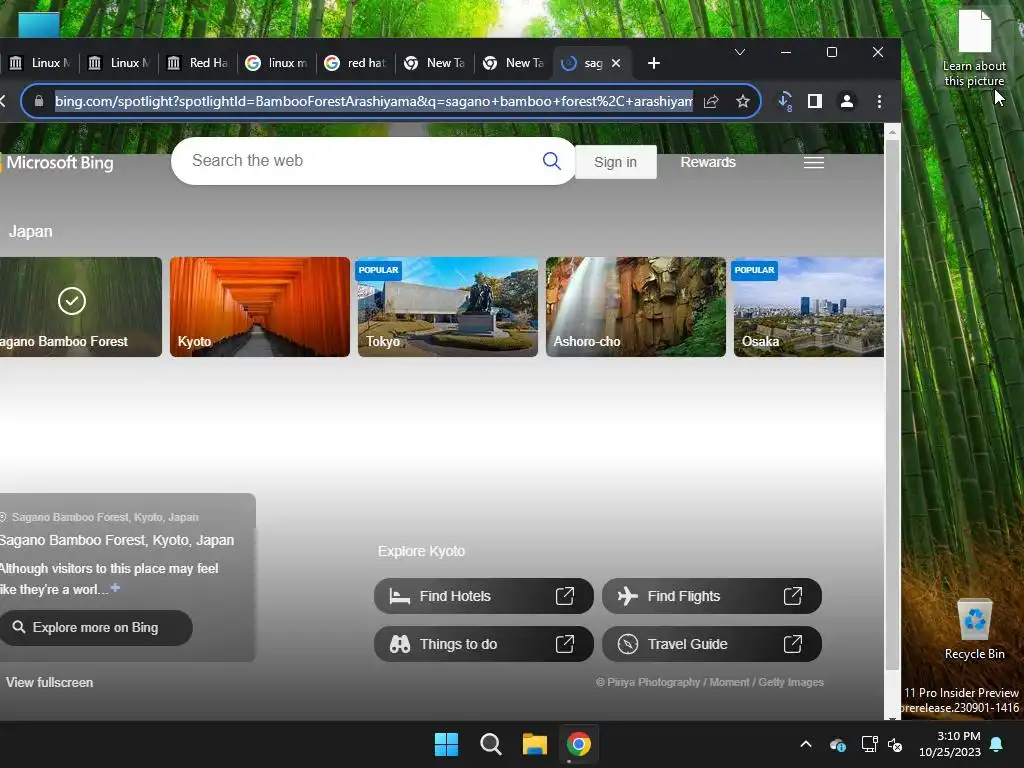Select the Tokyo thumbnail
The width and height of the screenshot is (1024, 768).
(x=448, y=307)
